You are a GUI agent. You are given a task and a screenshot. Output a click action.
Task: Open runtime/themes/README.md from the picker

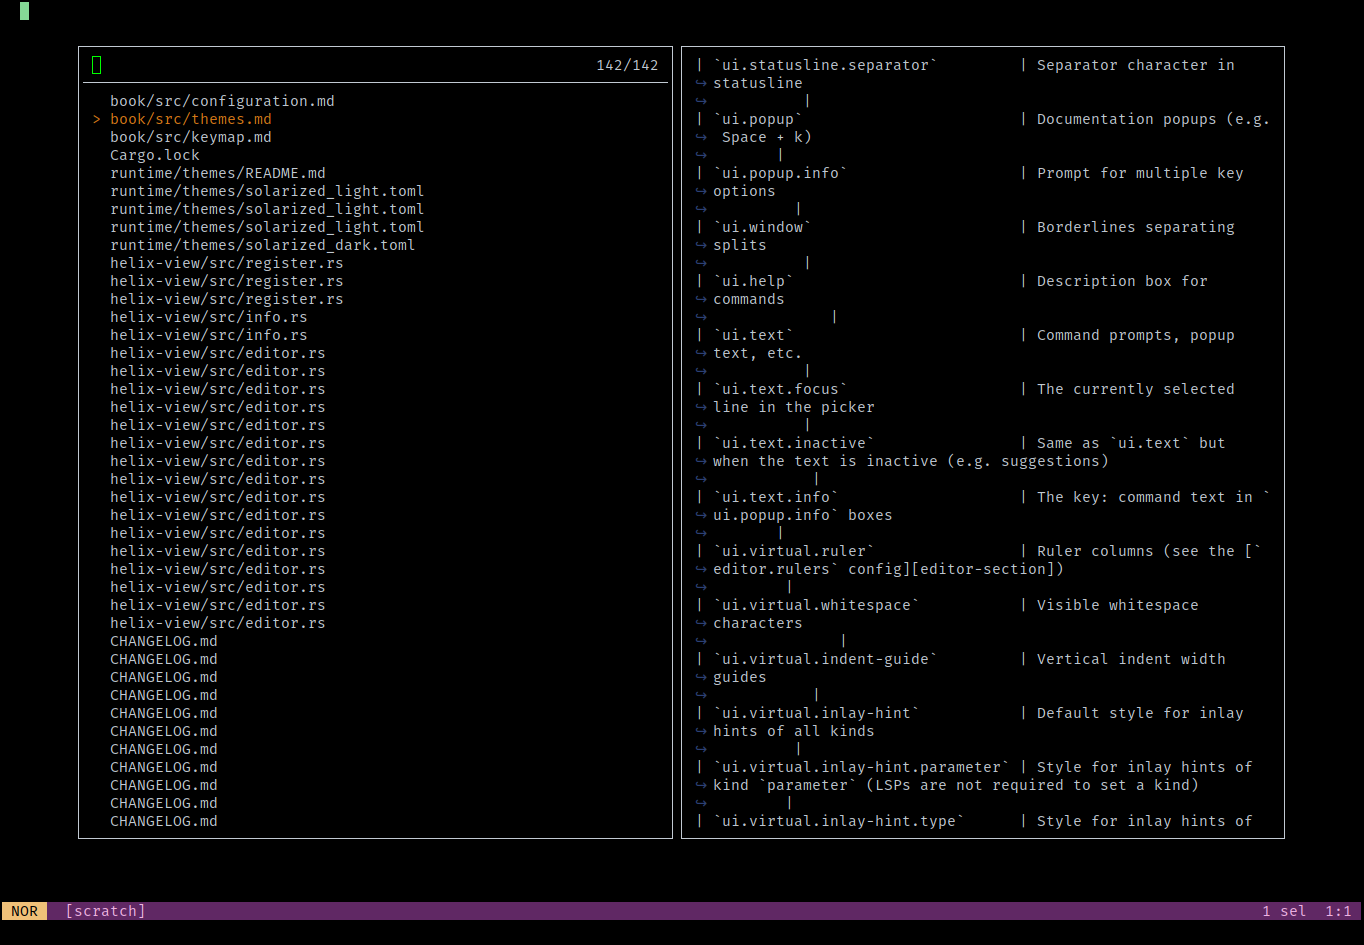coord(218,172)
